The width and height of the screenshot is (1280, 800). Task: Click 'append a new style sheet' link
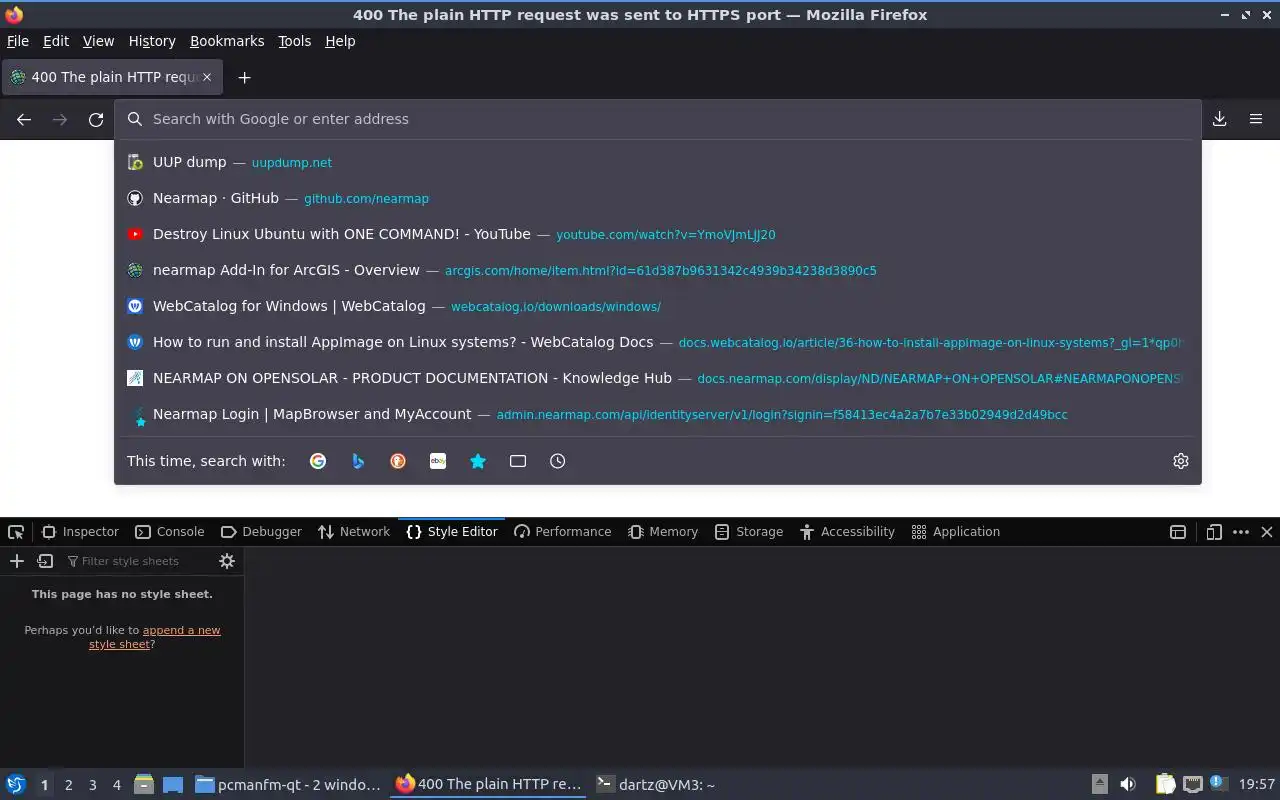155,637
